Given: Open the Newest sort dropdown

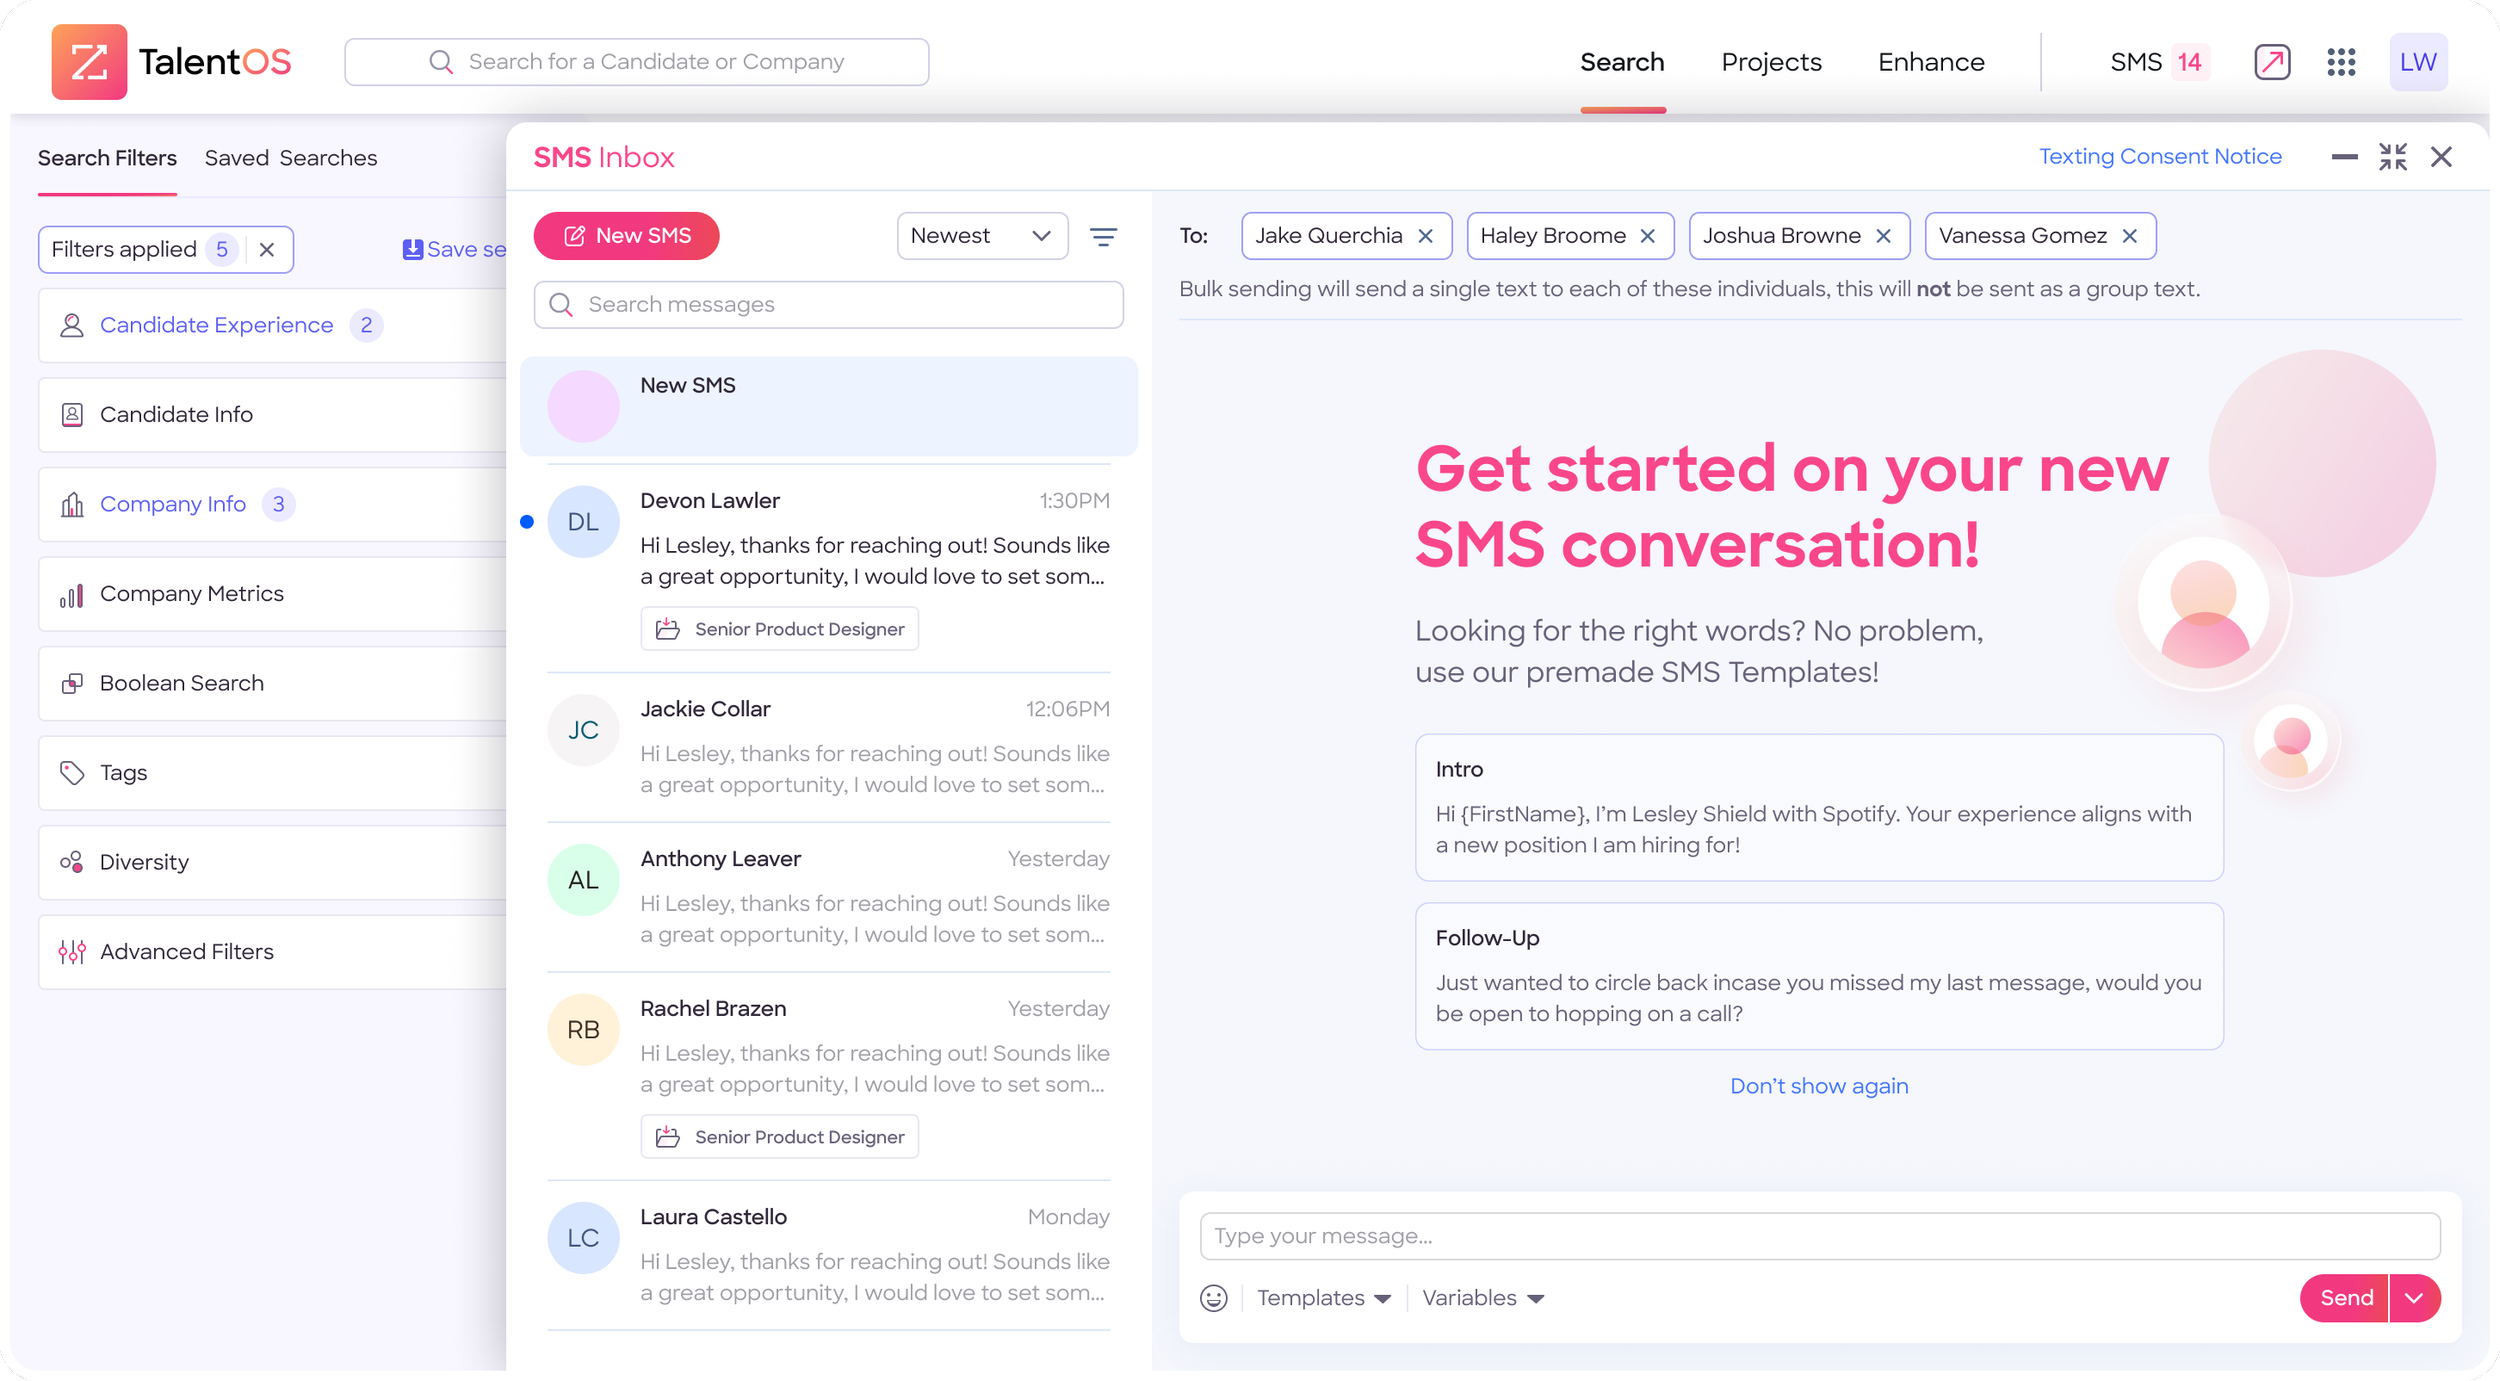Looking at the screenshot, I should point(981,236).
